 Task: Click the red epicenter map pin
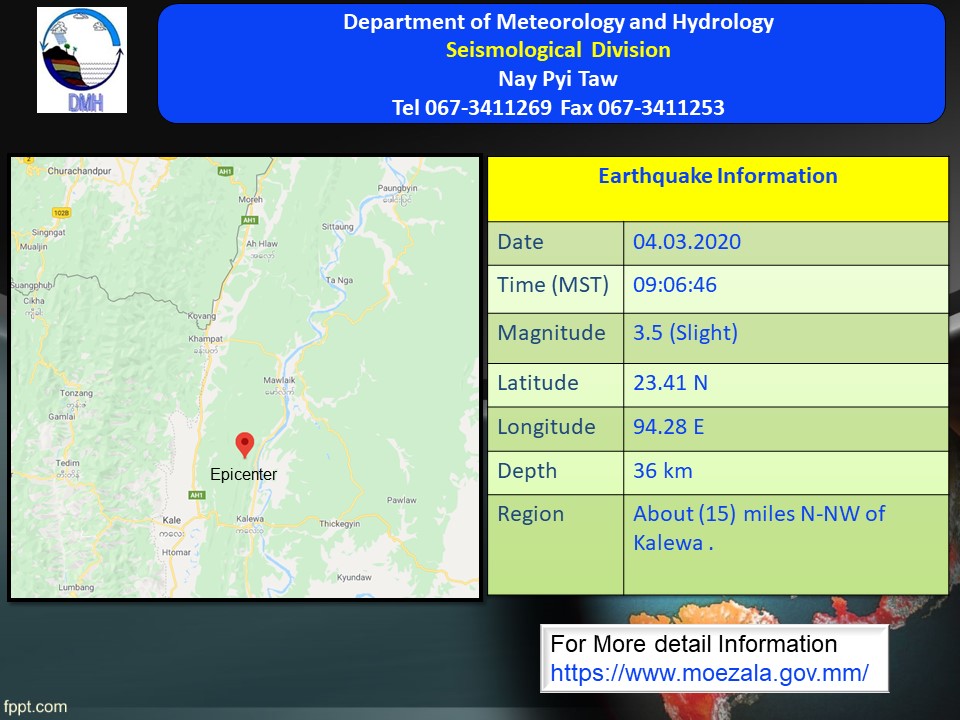click(244, 444)
